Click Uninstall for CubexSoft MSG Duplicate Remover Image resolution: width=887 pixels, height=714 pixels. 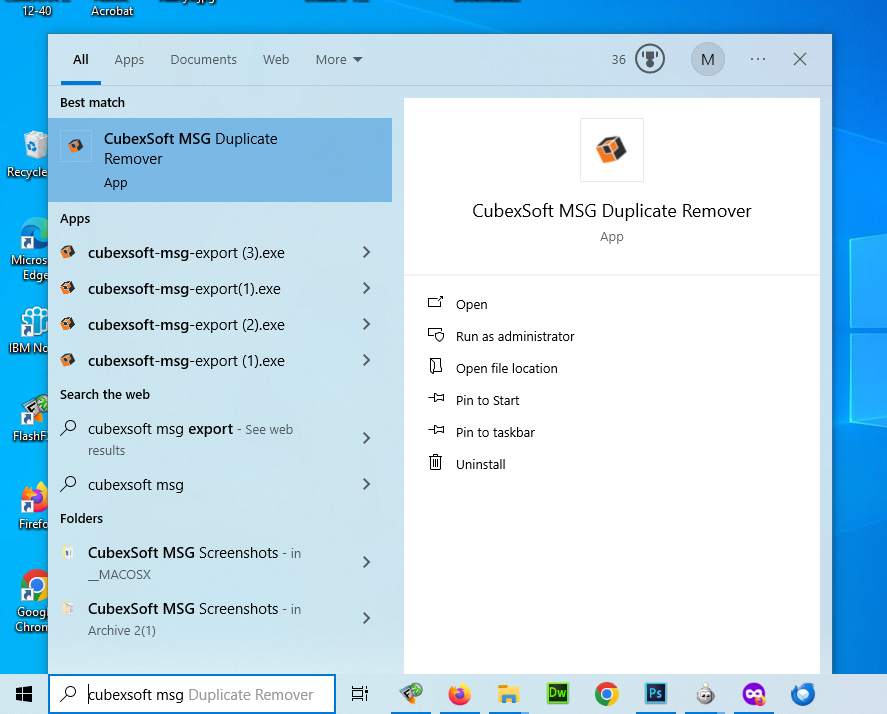tap(480, 465)
